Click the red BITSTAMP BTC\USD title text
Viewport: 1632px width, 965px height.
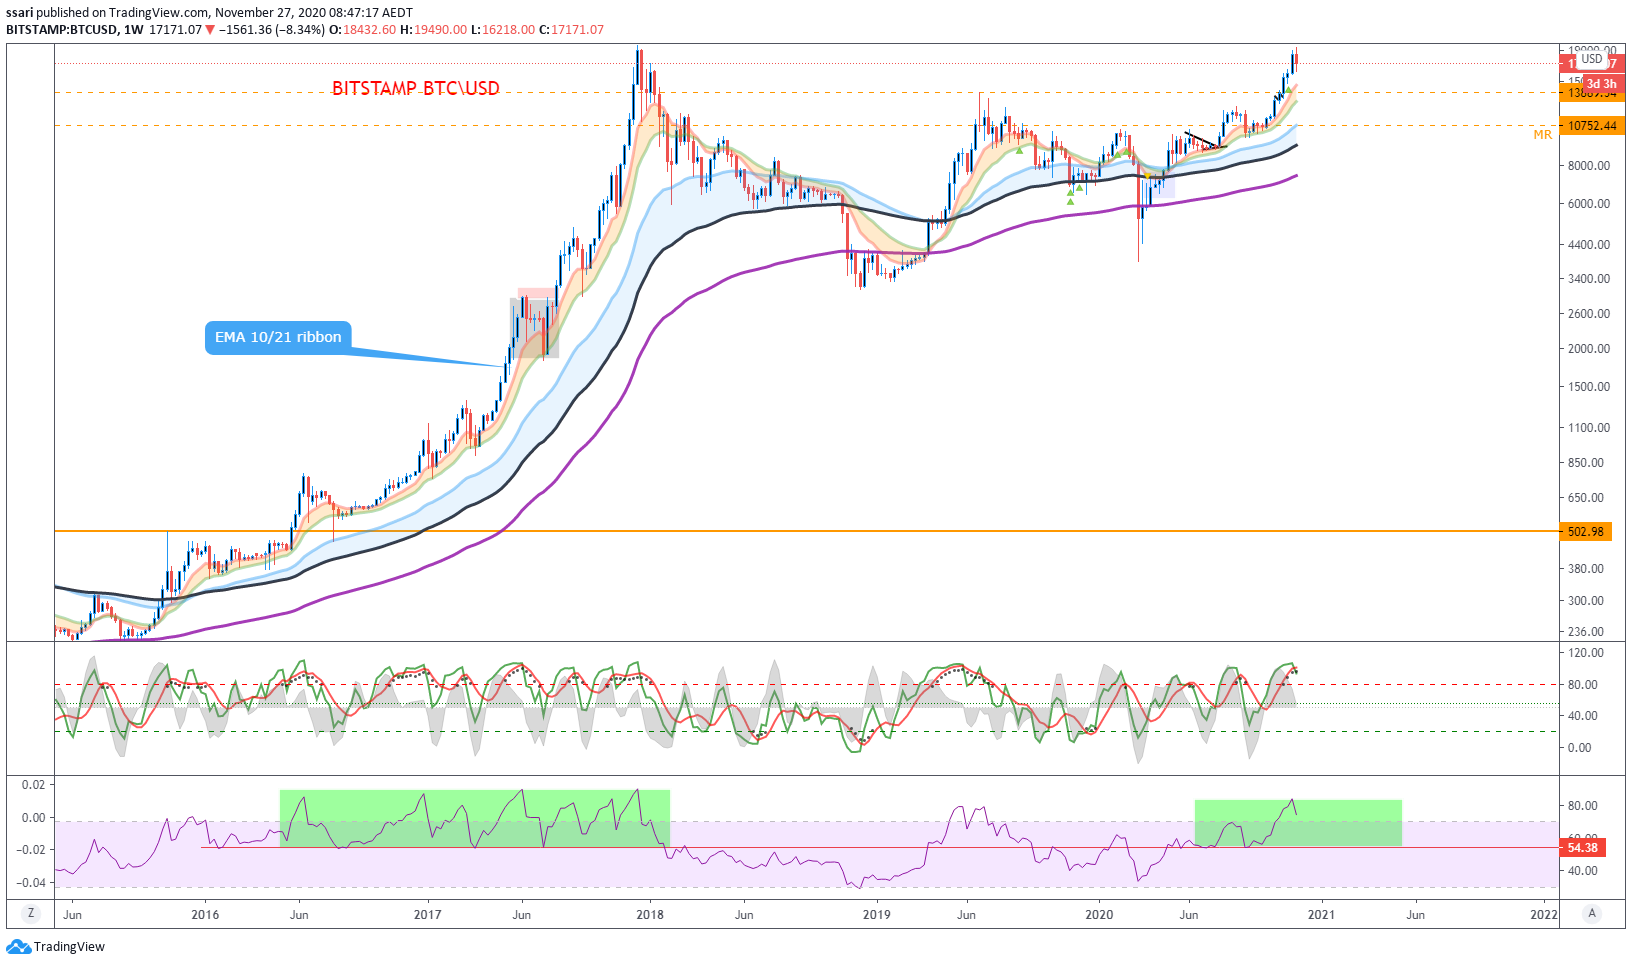416,88
